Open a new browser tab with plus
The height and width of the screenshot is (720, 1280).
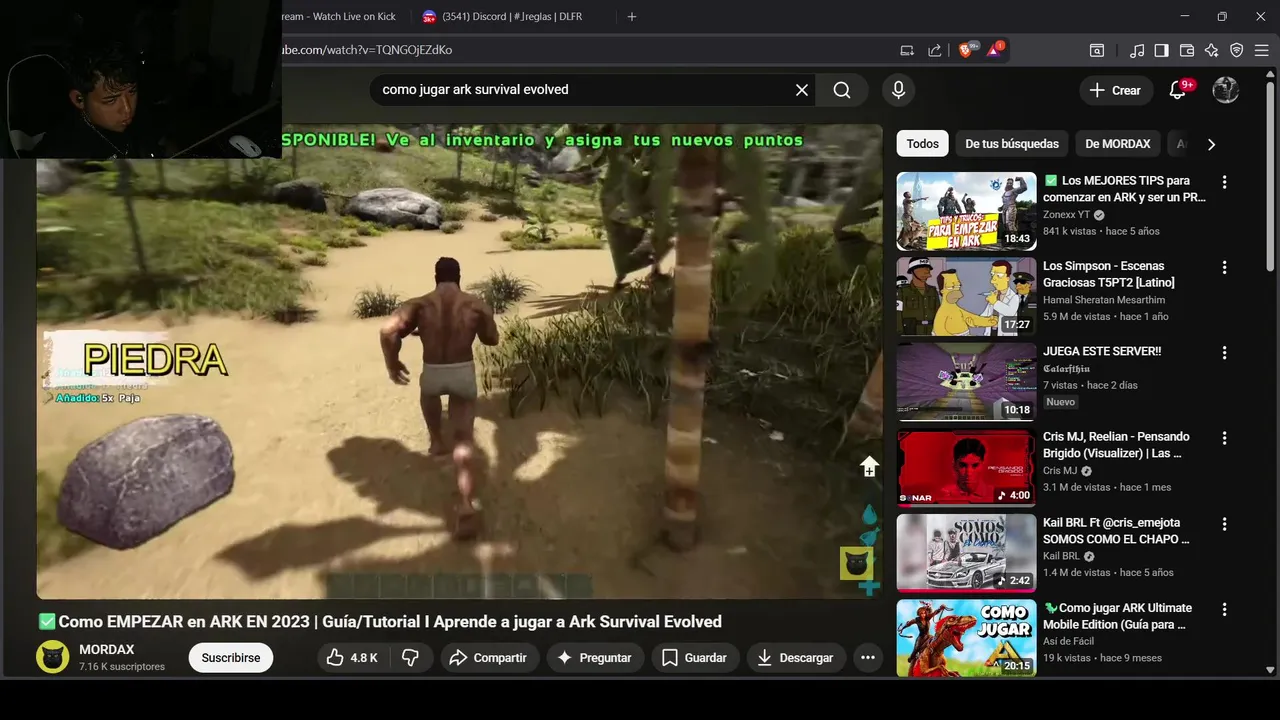631,17
